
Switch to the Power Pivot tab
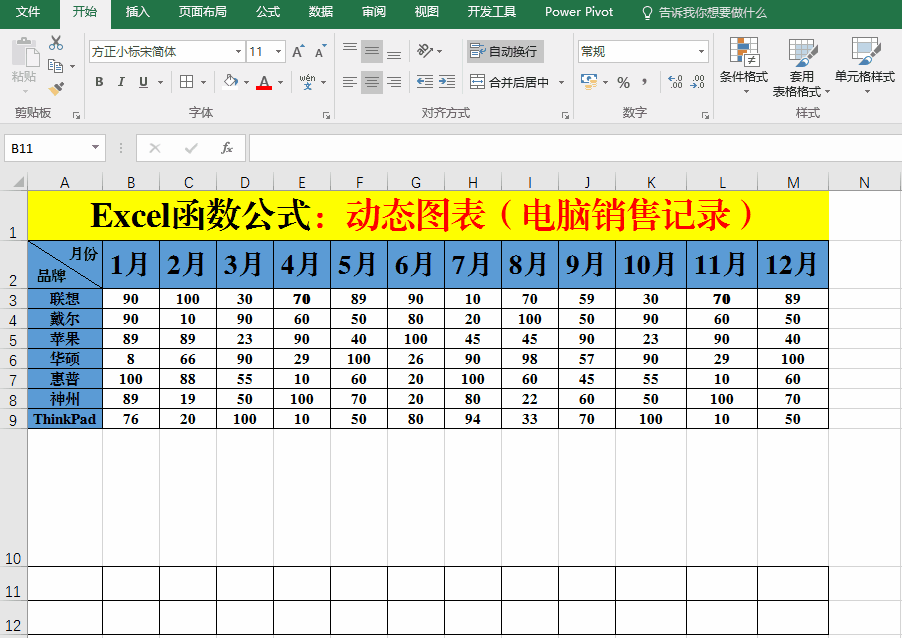[579, 12]
